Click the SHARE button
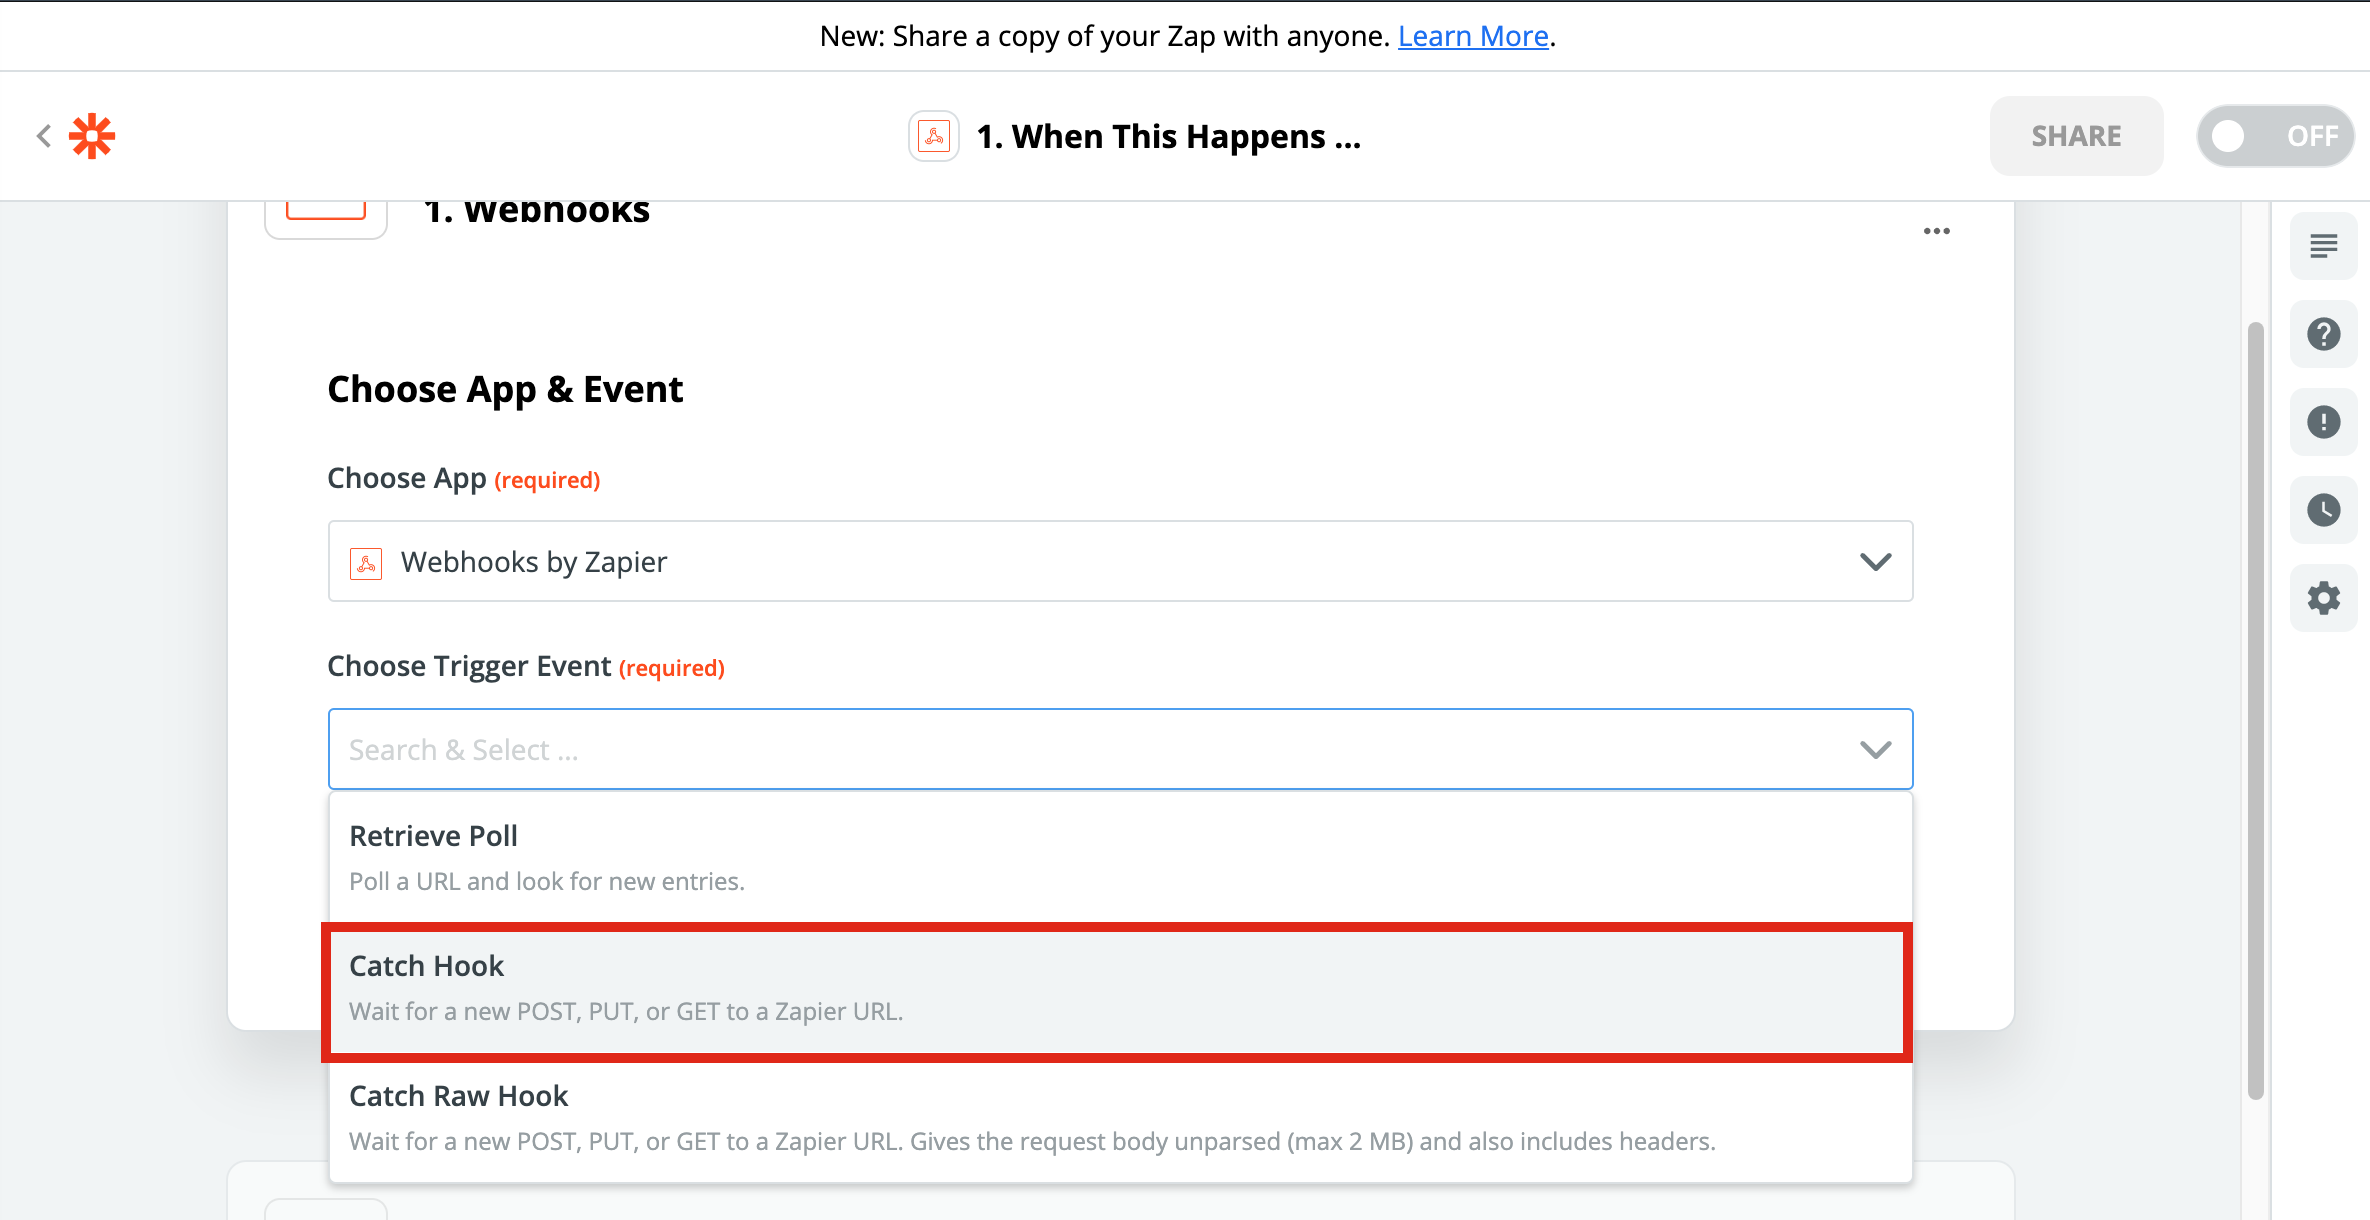 pos(2076,136)
